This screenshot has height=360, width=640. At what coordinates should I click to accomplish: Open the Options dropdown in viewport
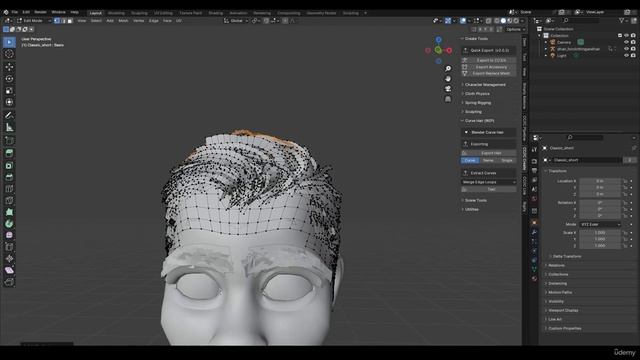tap(515, 29)
